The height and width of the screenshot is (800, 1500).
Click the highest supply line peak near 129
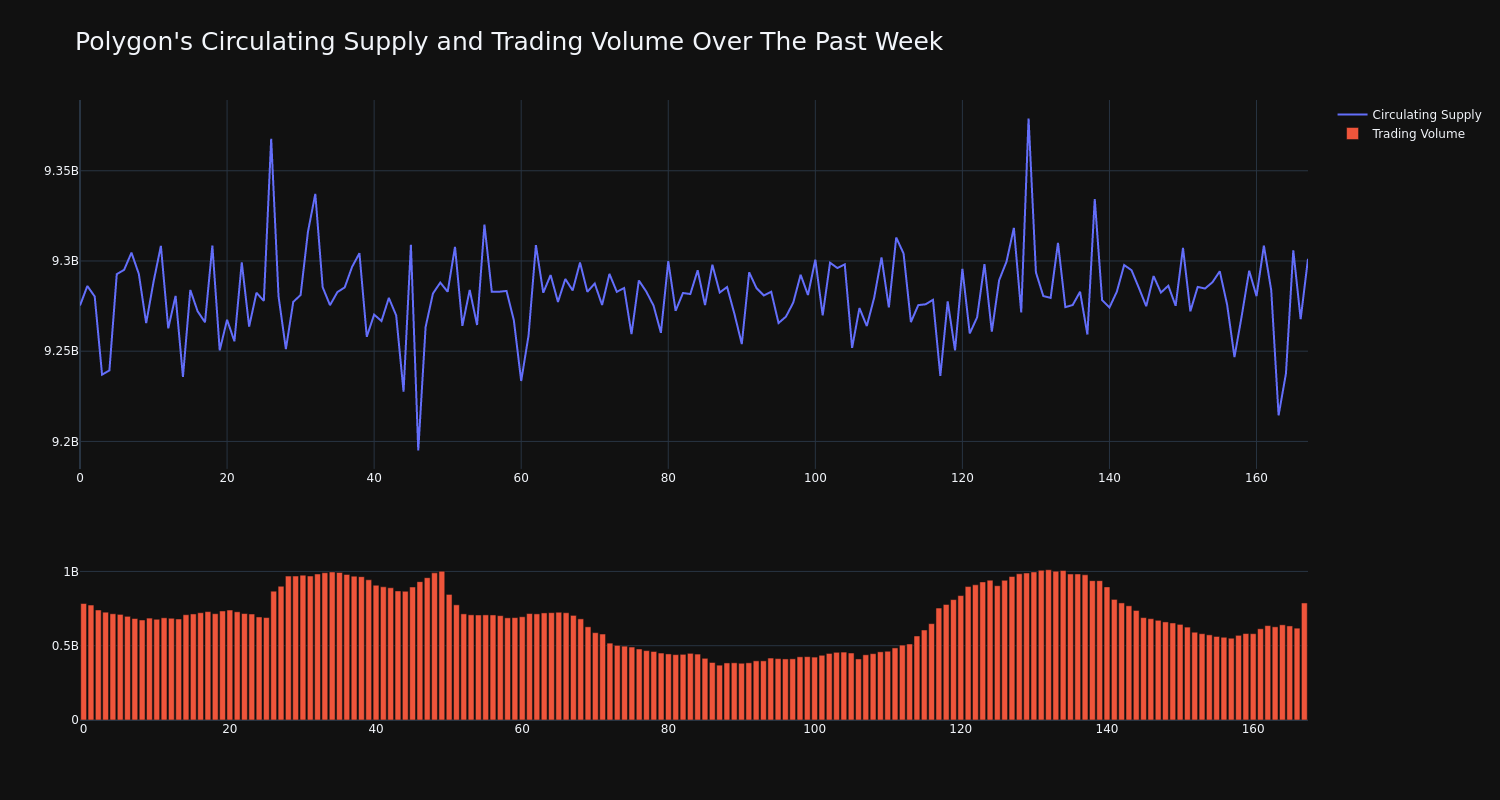tap(1028, 120)
